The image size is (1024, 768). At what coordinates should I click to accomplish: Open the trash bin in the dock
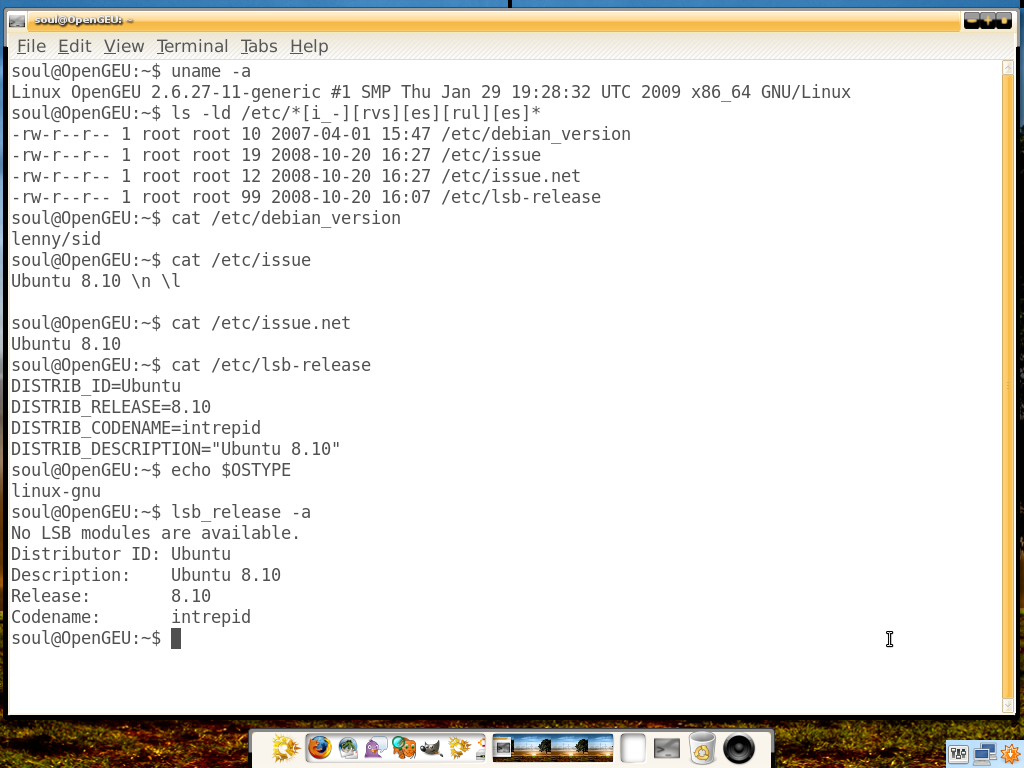point(702,748)
